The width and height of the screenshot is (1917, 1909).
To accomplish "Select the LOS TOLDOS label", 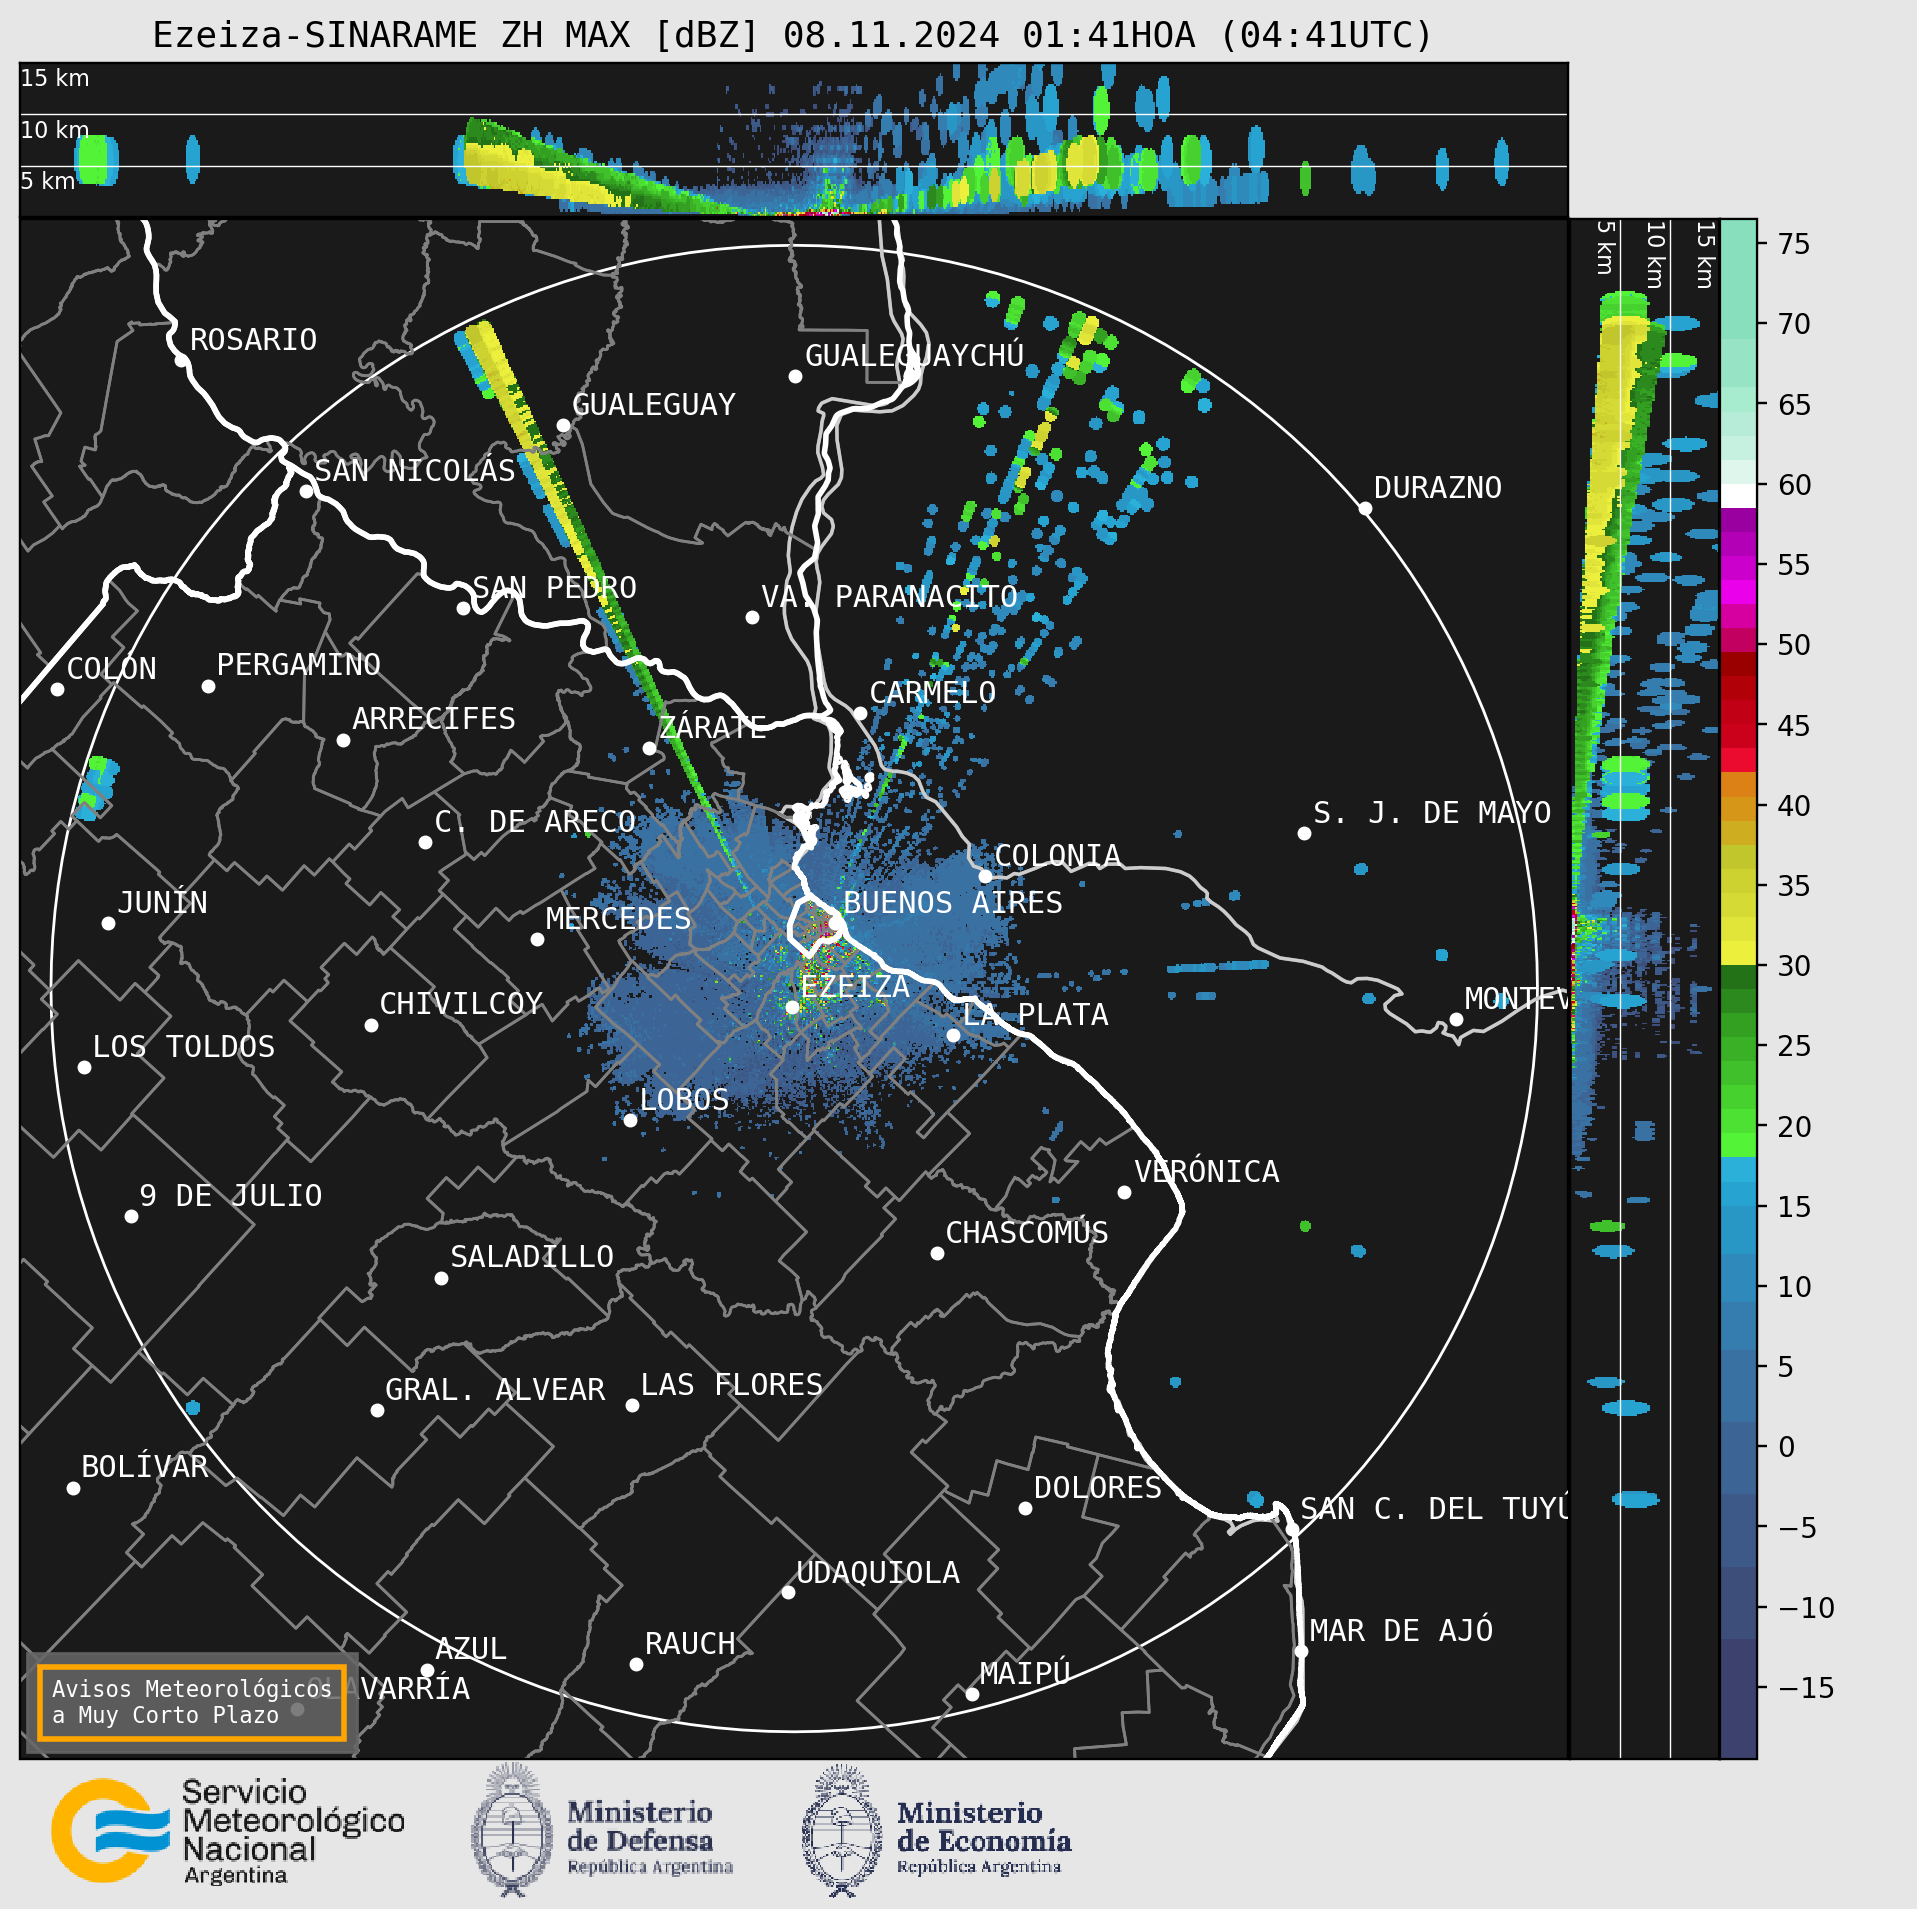I will point(183,1047).
